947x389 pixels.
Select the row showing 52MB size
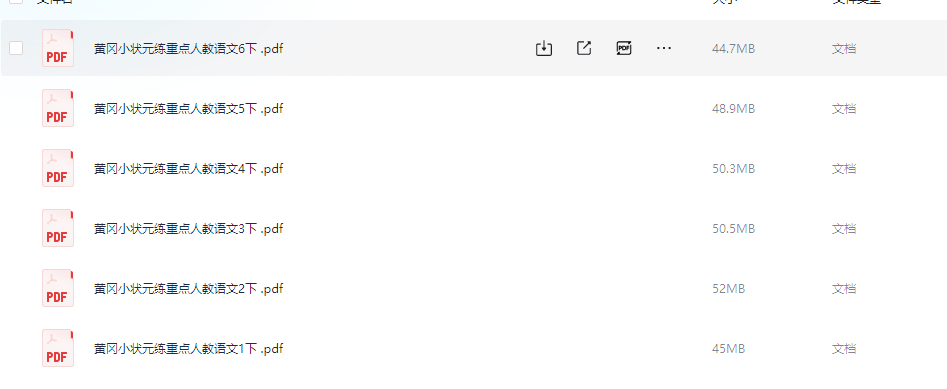pyautogui.click(x=474, y=289)
